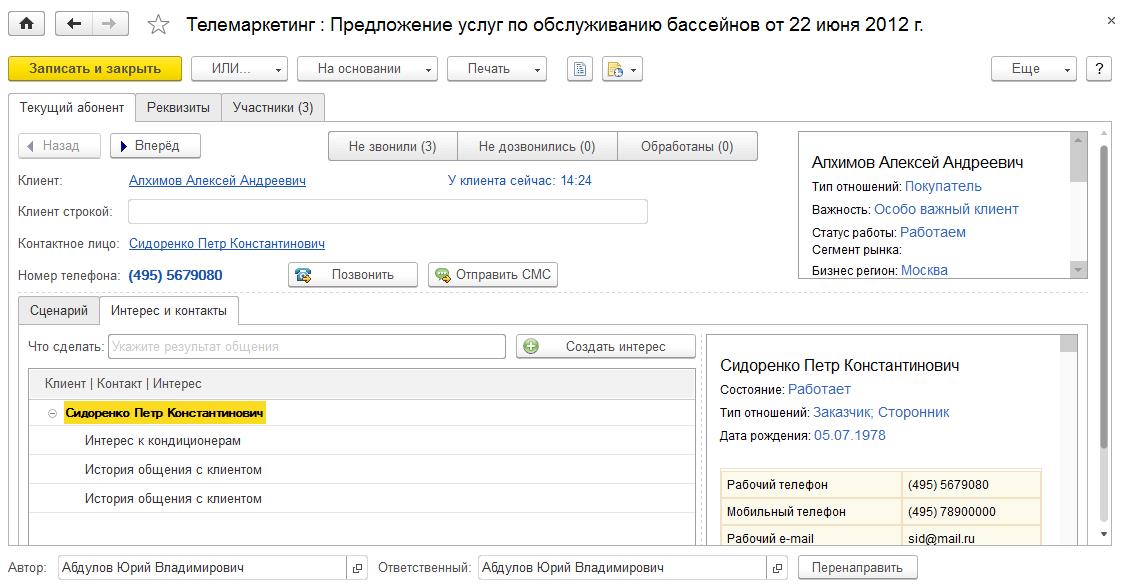Open client link Алхимов Алексей Андреевич

217,181
